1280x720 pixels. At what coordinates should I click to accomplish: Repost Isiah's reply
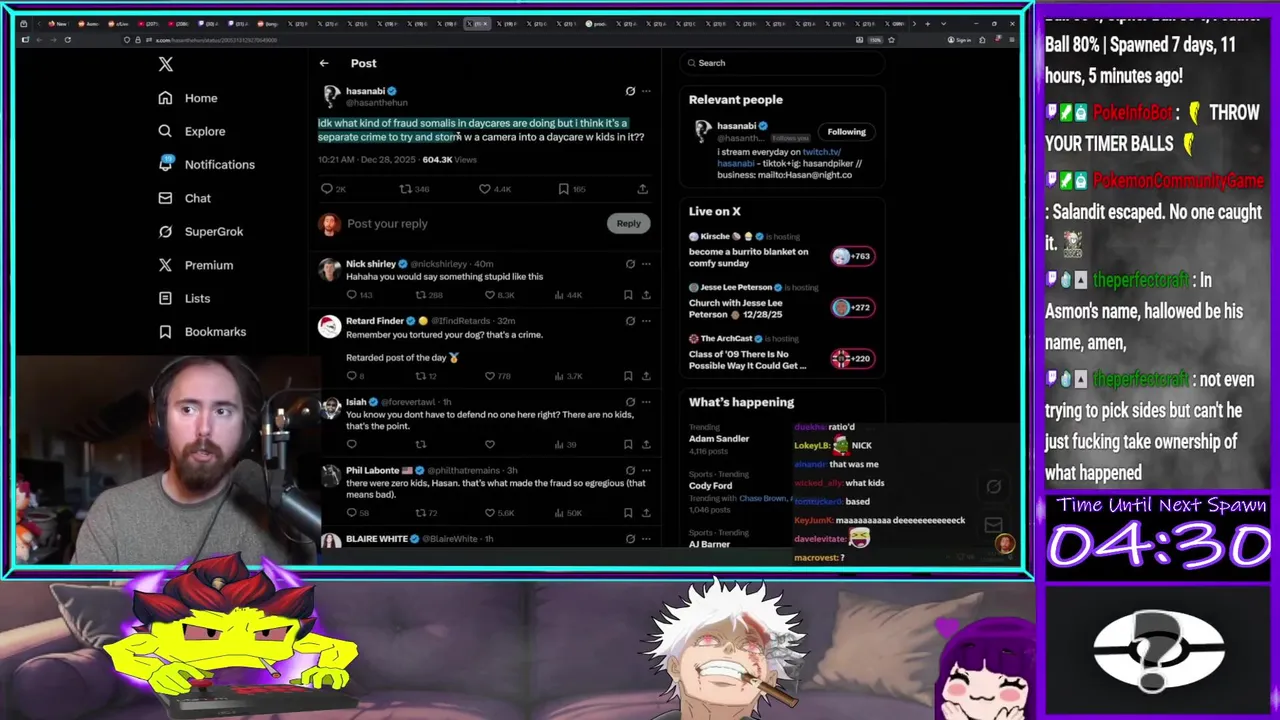[421, 444]
